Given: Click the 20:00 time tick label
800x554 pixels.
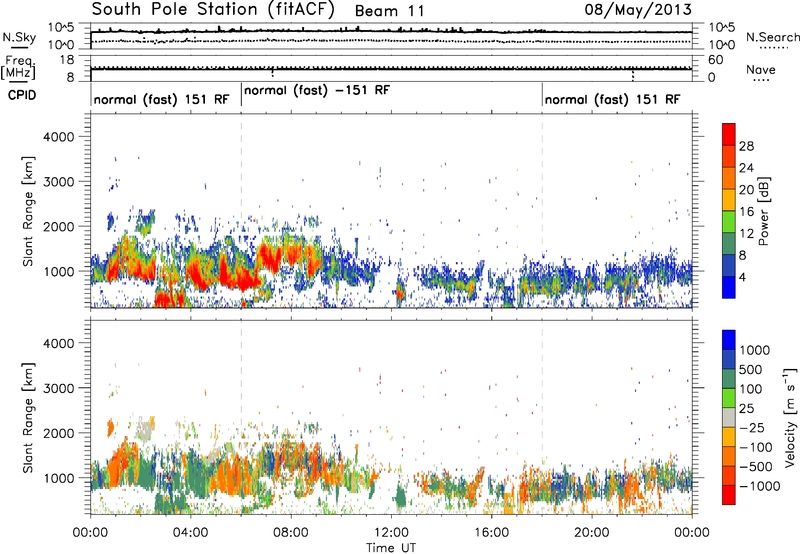Looking at the screenshot, I should point(592,533).
